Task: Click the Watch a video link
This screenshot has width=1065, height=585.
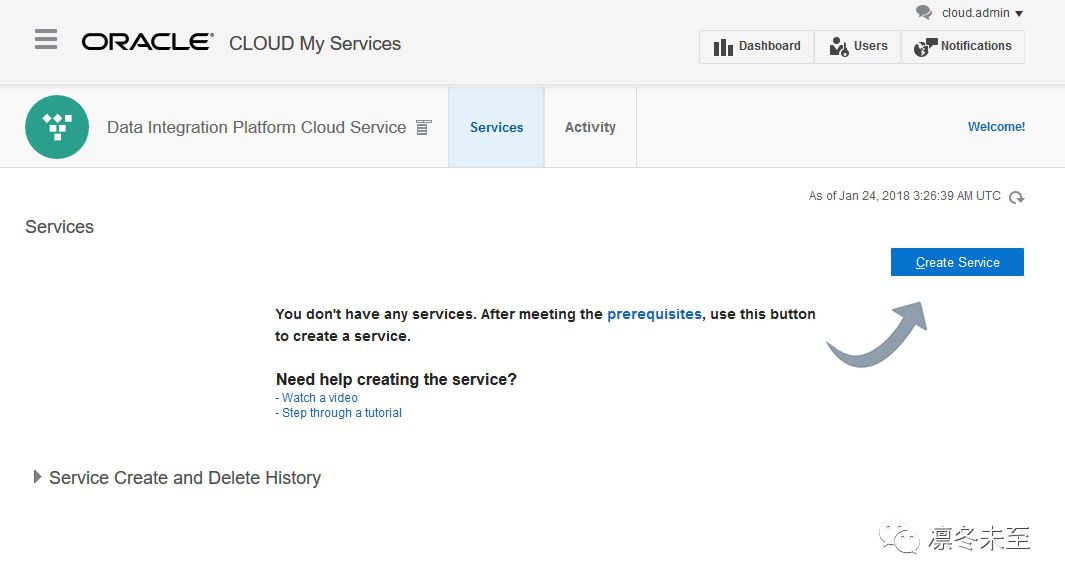Action: 319,398
